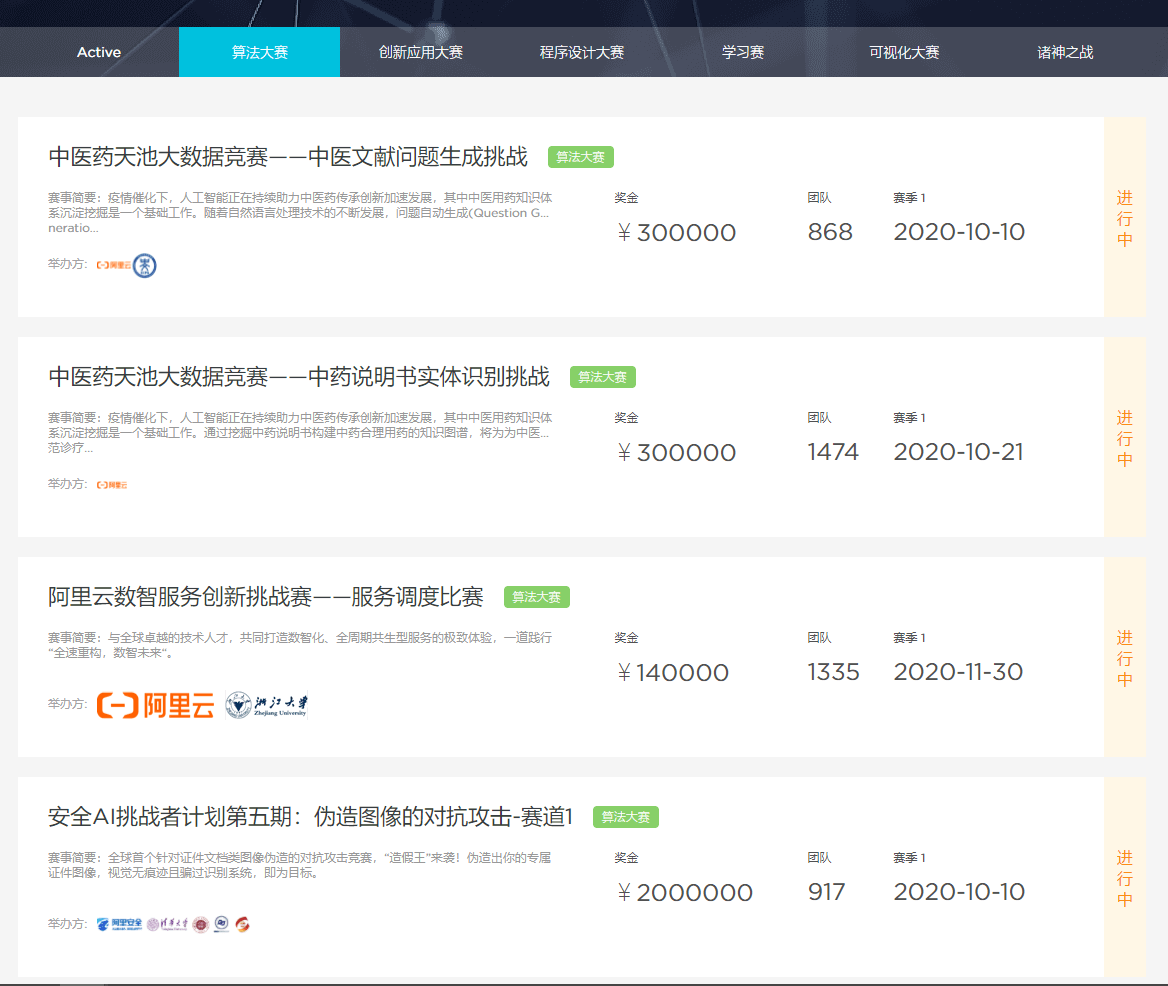The width and height of the screenshot is (1168, 986).
Task: Click team count 868
Action: pyautogui.click(x=830, y=232)
